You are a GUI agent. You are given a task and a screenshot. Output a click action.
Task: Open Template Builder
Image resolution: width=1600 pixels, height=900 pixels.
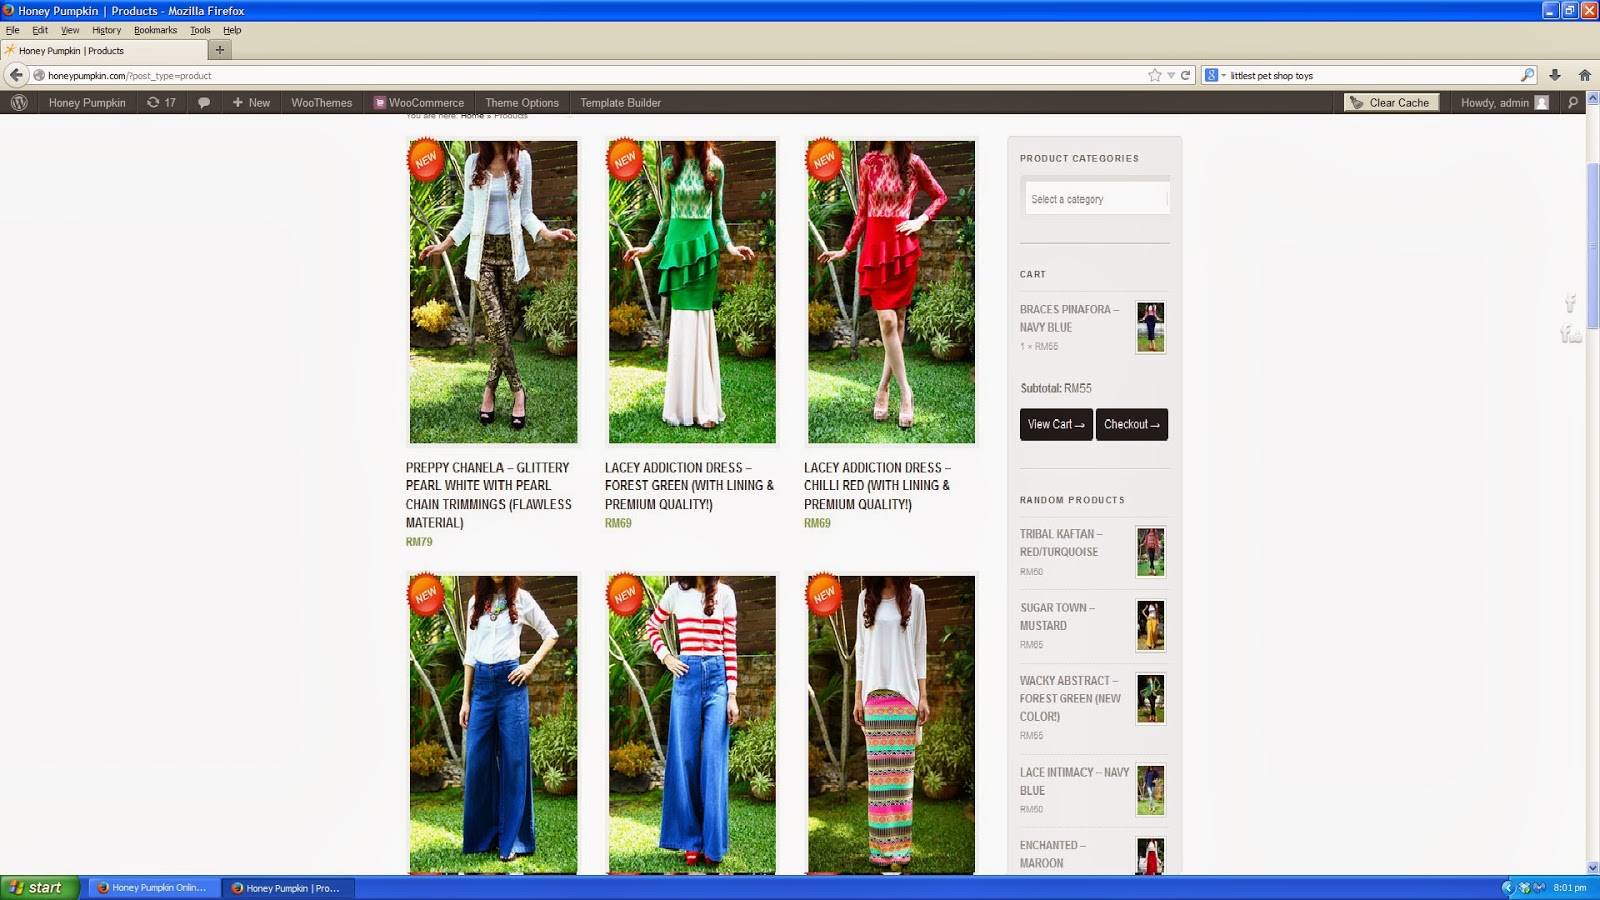(620, 102)
